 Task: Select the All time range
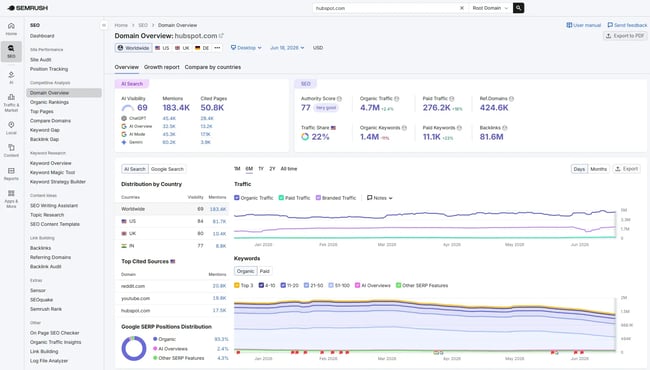tap(289, 169)
